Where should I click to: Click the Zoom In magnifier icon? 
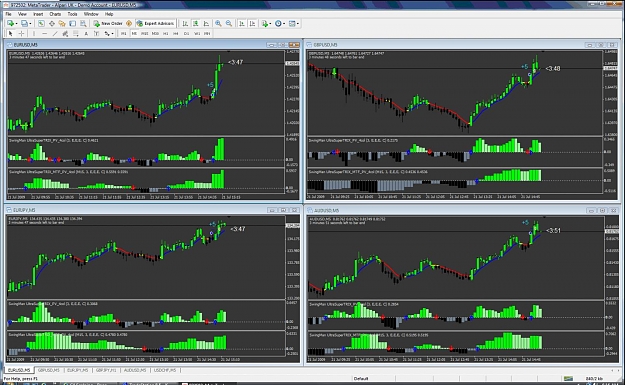[218, 24]
